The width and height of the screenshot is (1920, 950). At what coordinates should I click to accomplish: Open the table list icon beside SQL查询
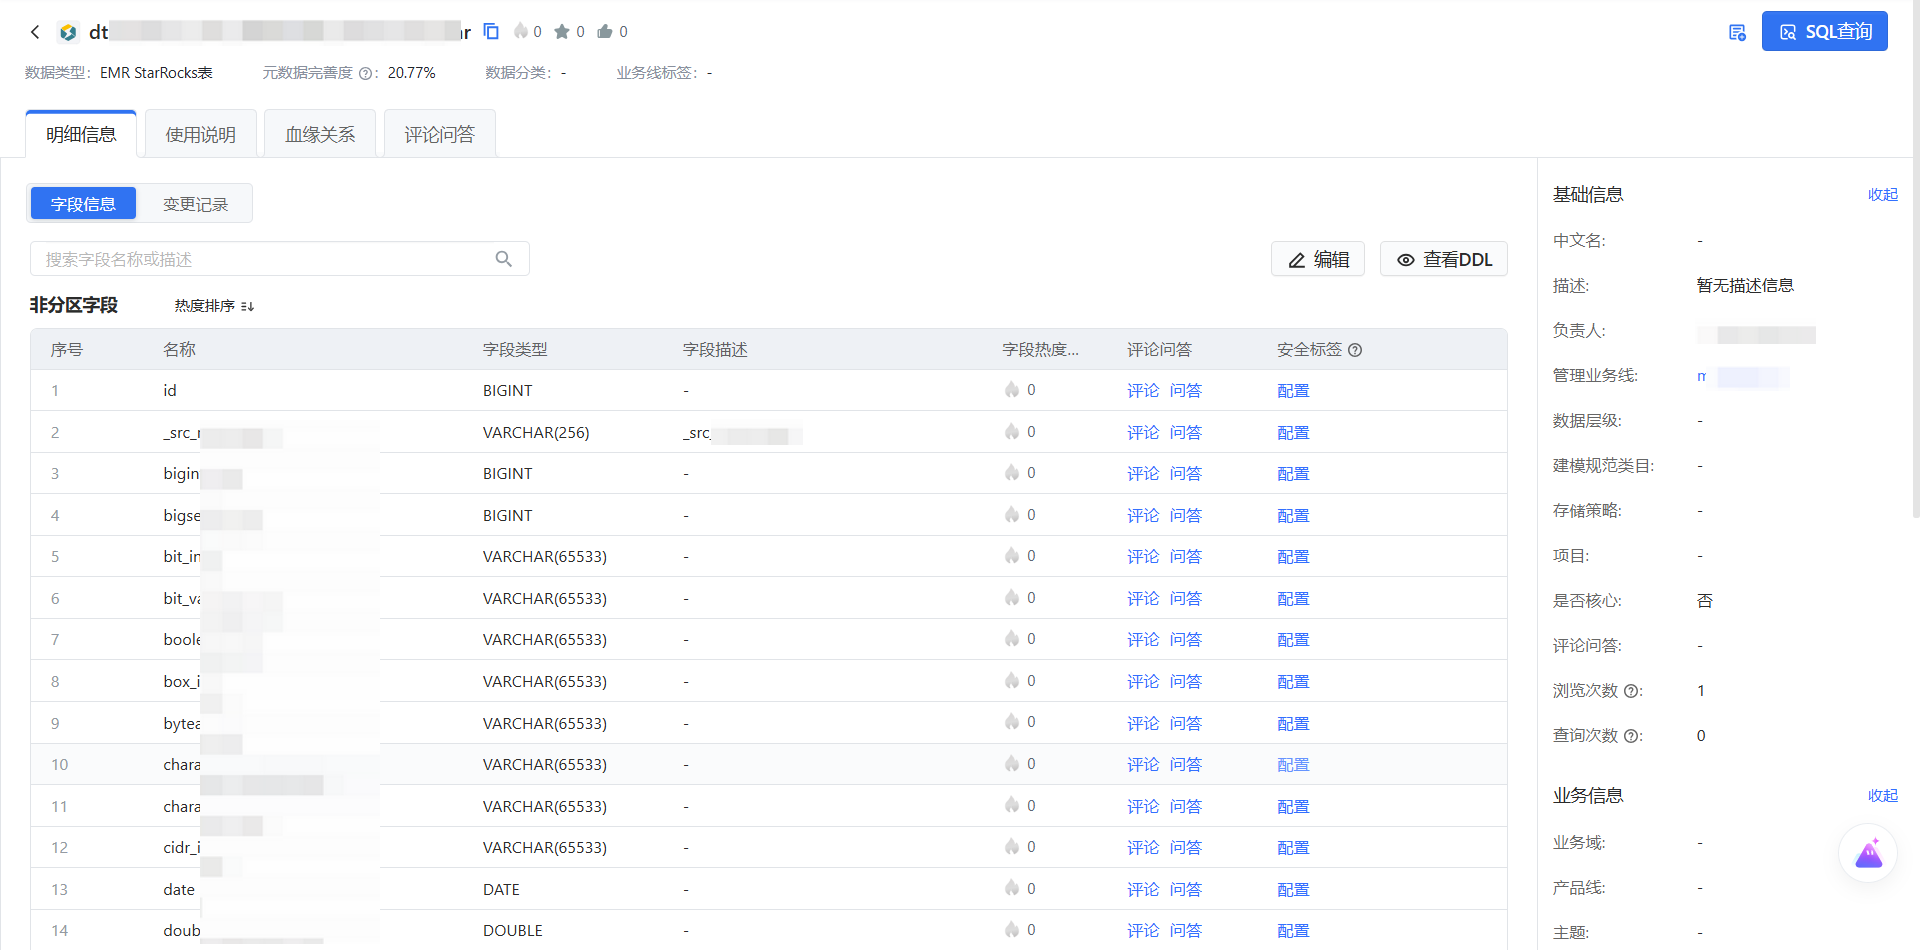[x=1737, y=32]
